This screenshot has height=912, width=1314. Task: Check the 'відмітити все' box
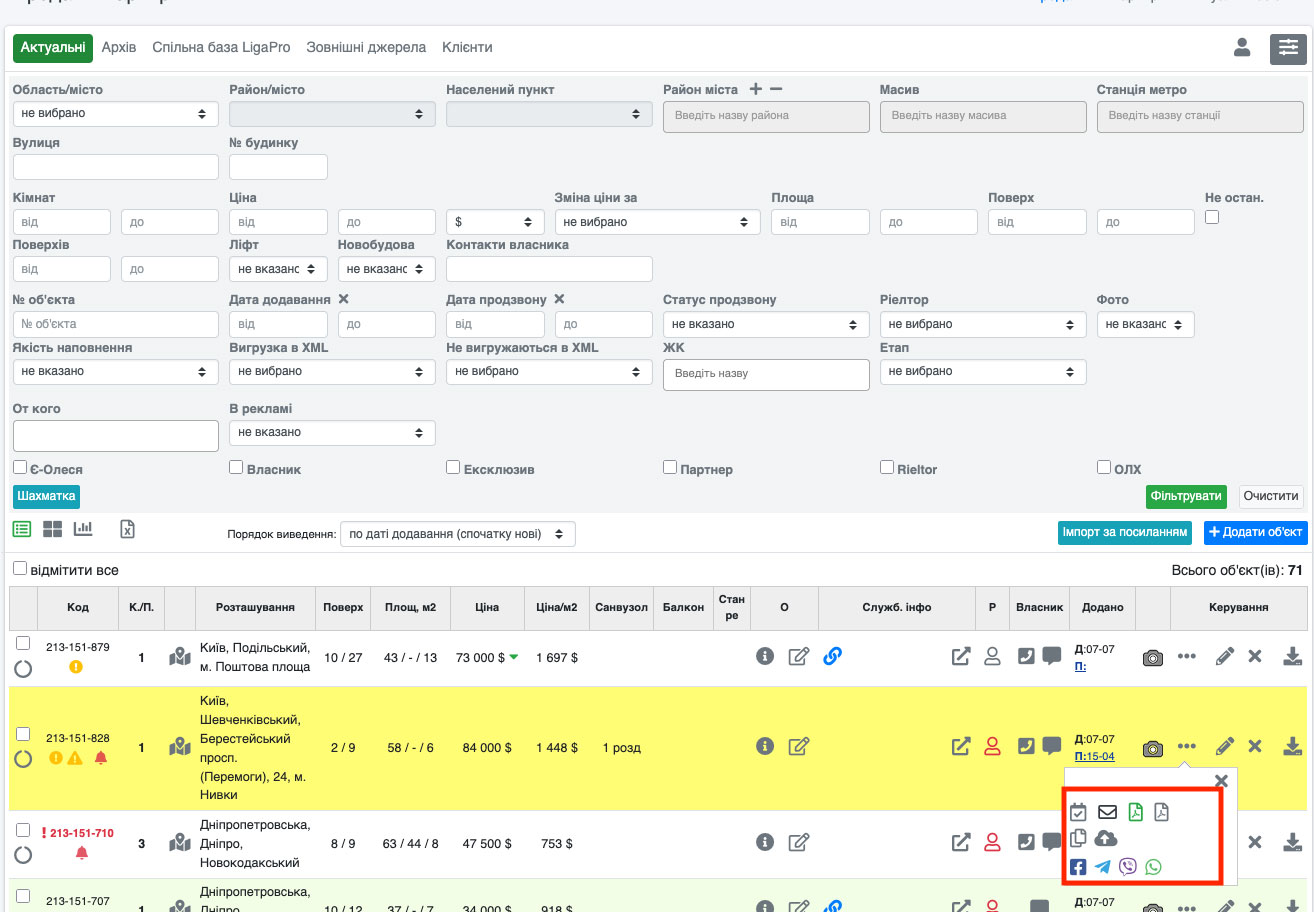click(x=20, y=569)
